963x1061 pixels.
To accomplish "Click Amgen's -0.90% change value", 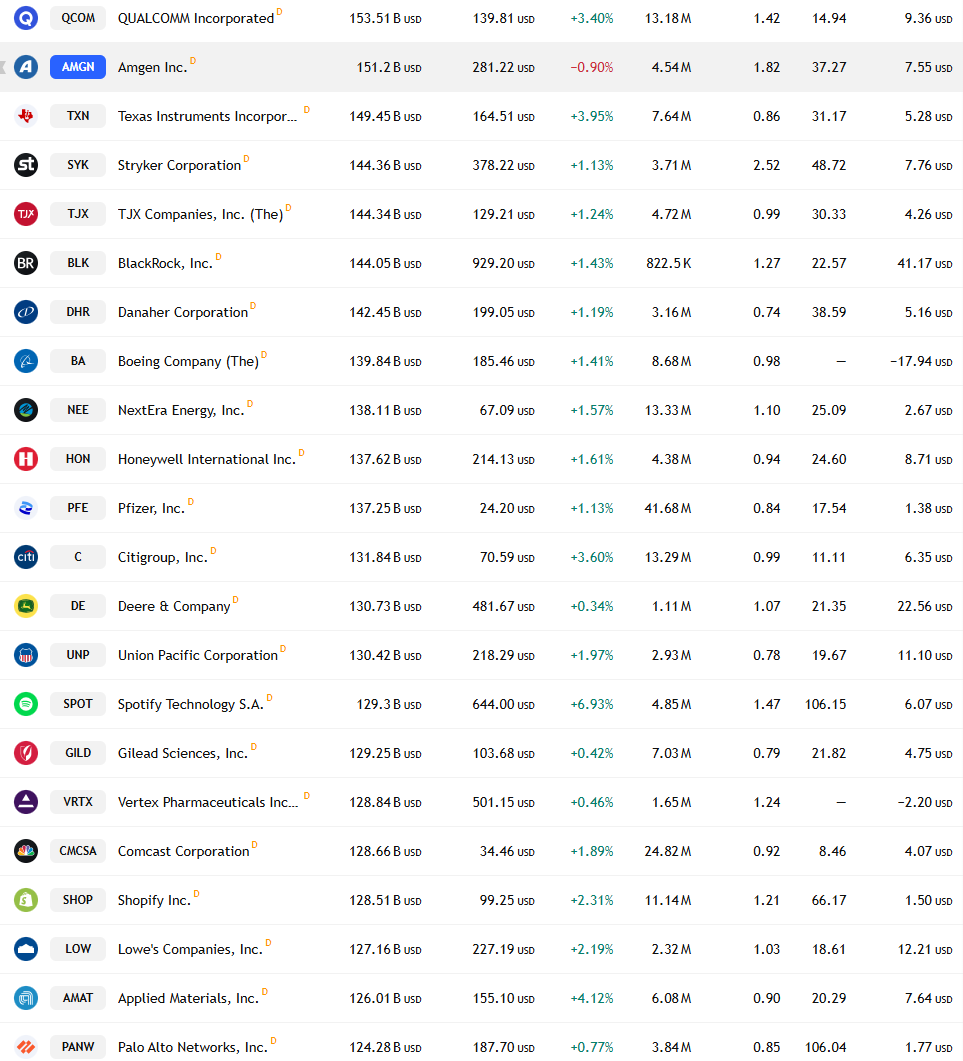I will click(x=591, y=68).
